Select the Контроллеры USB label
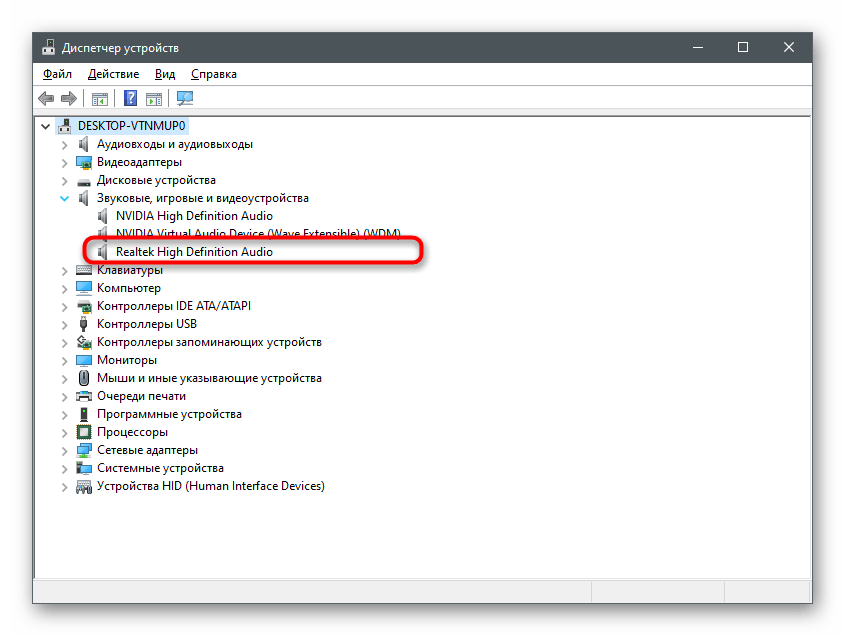Image resolution: width=845 pixels, height=636 pixels. (x=147, y=323)
